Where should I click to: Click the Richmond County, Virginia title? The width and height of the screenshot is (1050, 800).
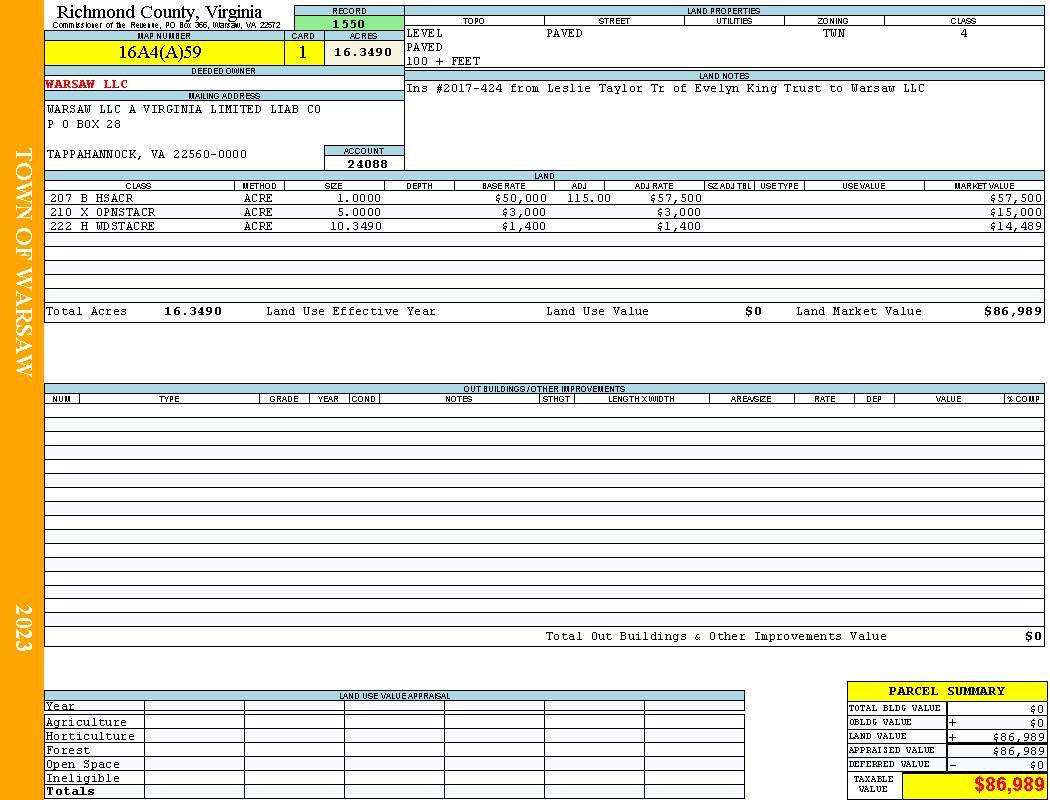pyautogui.click(x=159, y=12)
